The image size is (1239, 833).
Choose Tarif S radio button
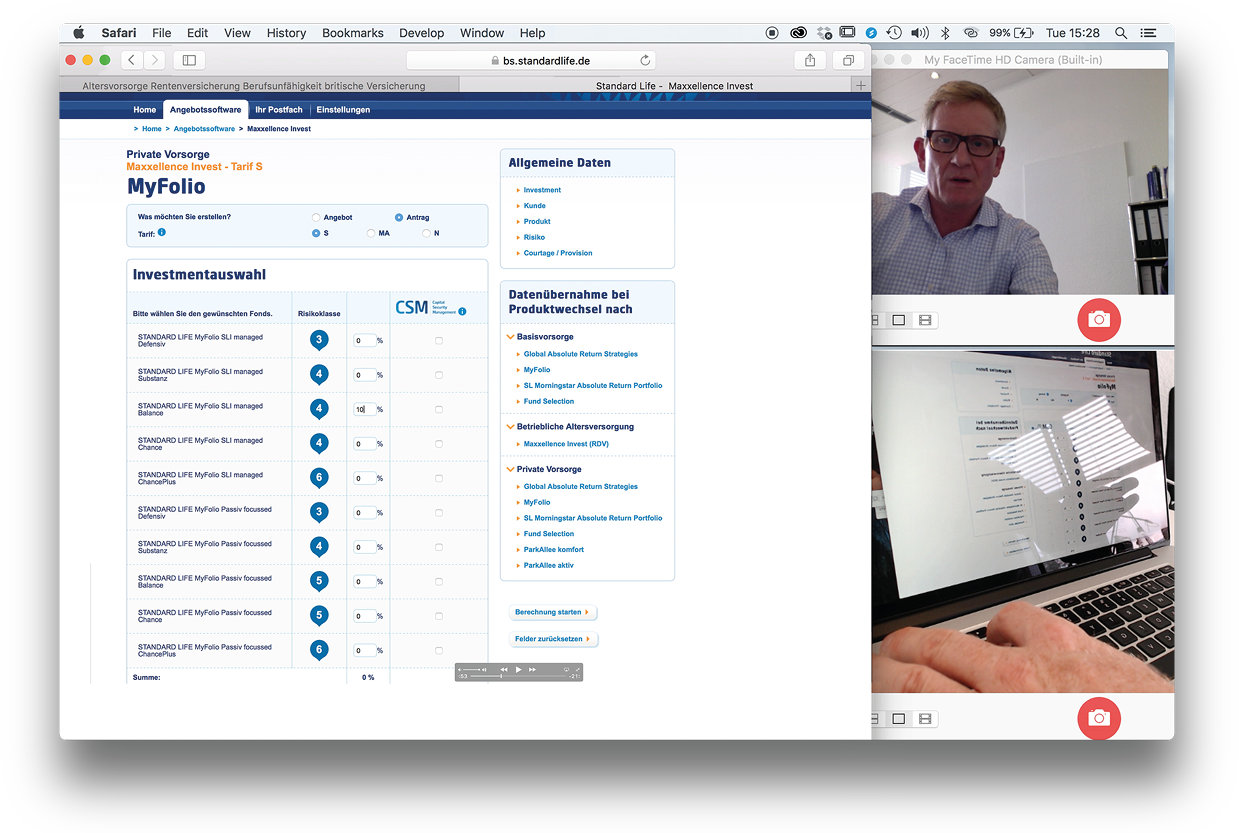[x=316, y=233]
